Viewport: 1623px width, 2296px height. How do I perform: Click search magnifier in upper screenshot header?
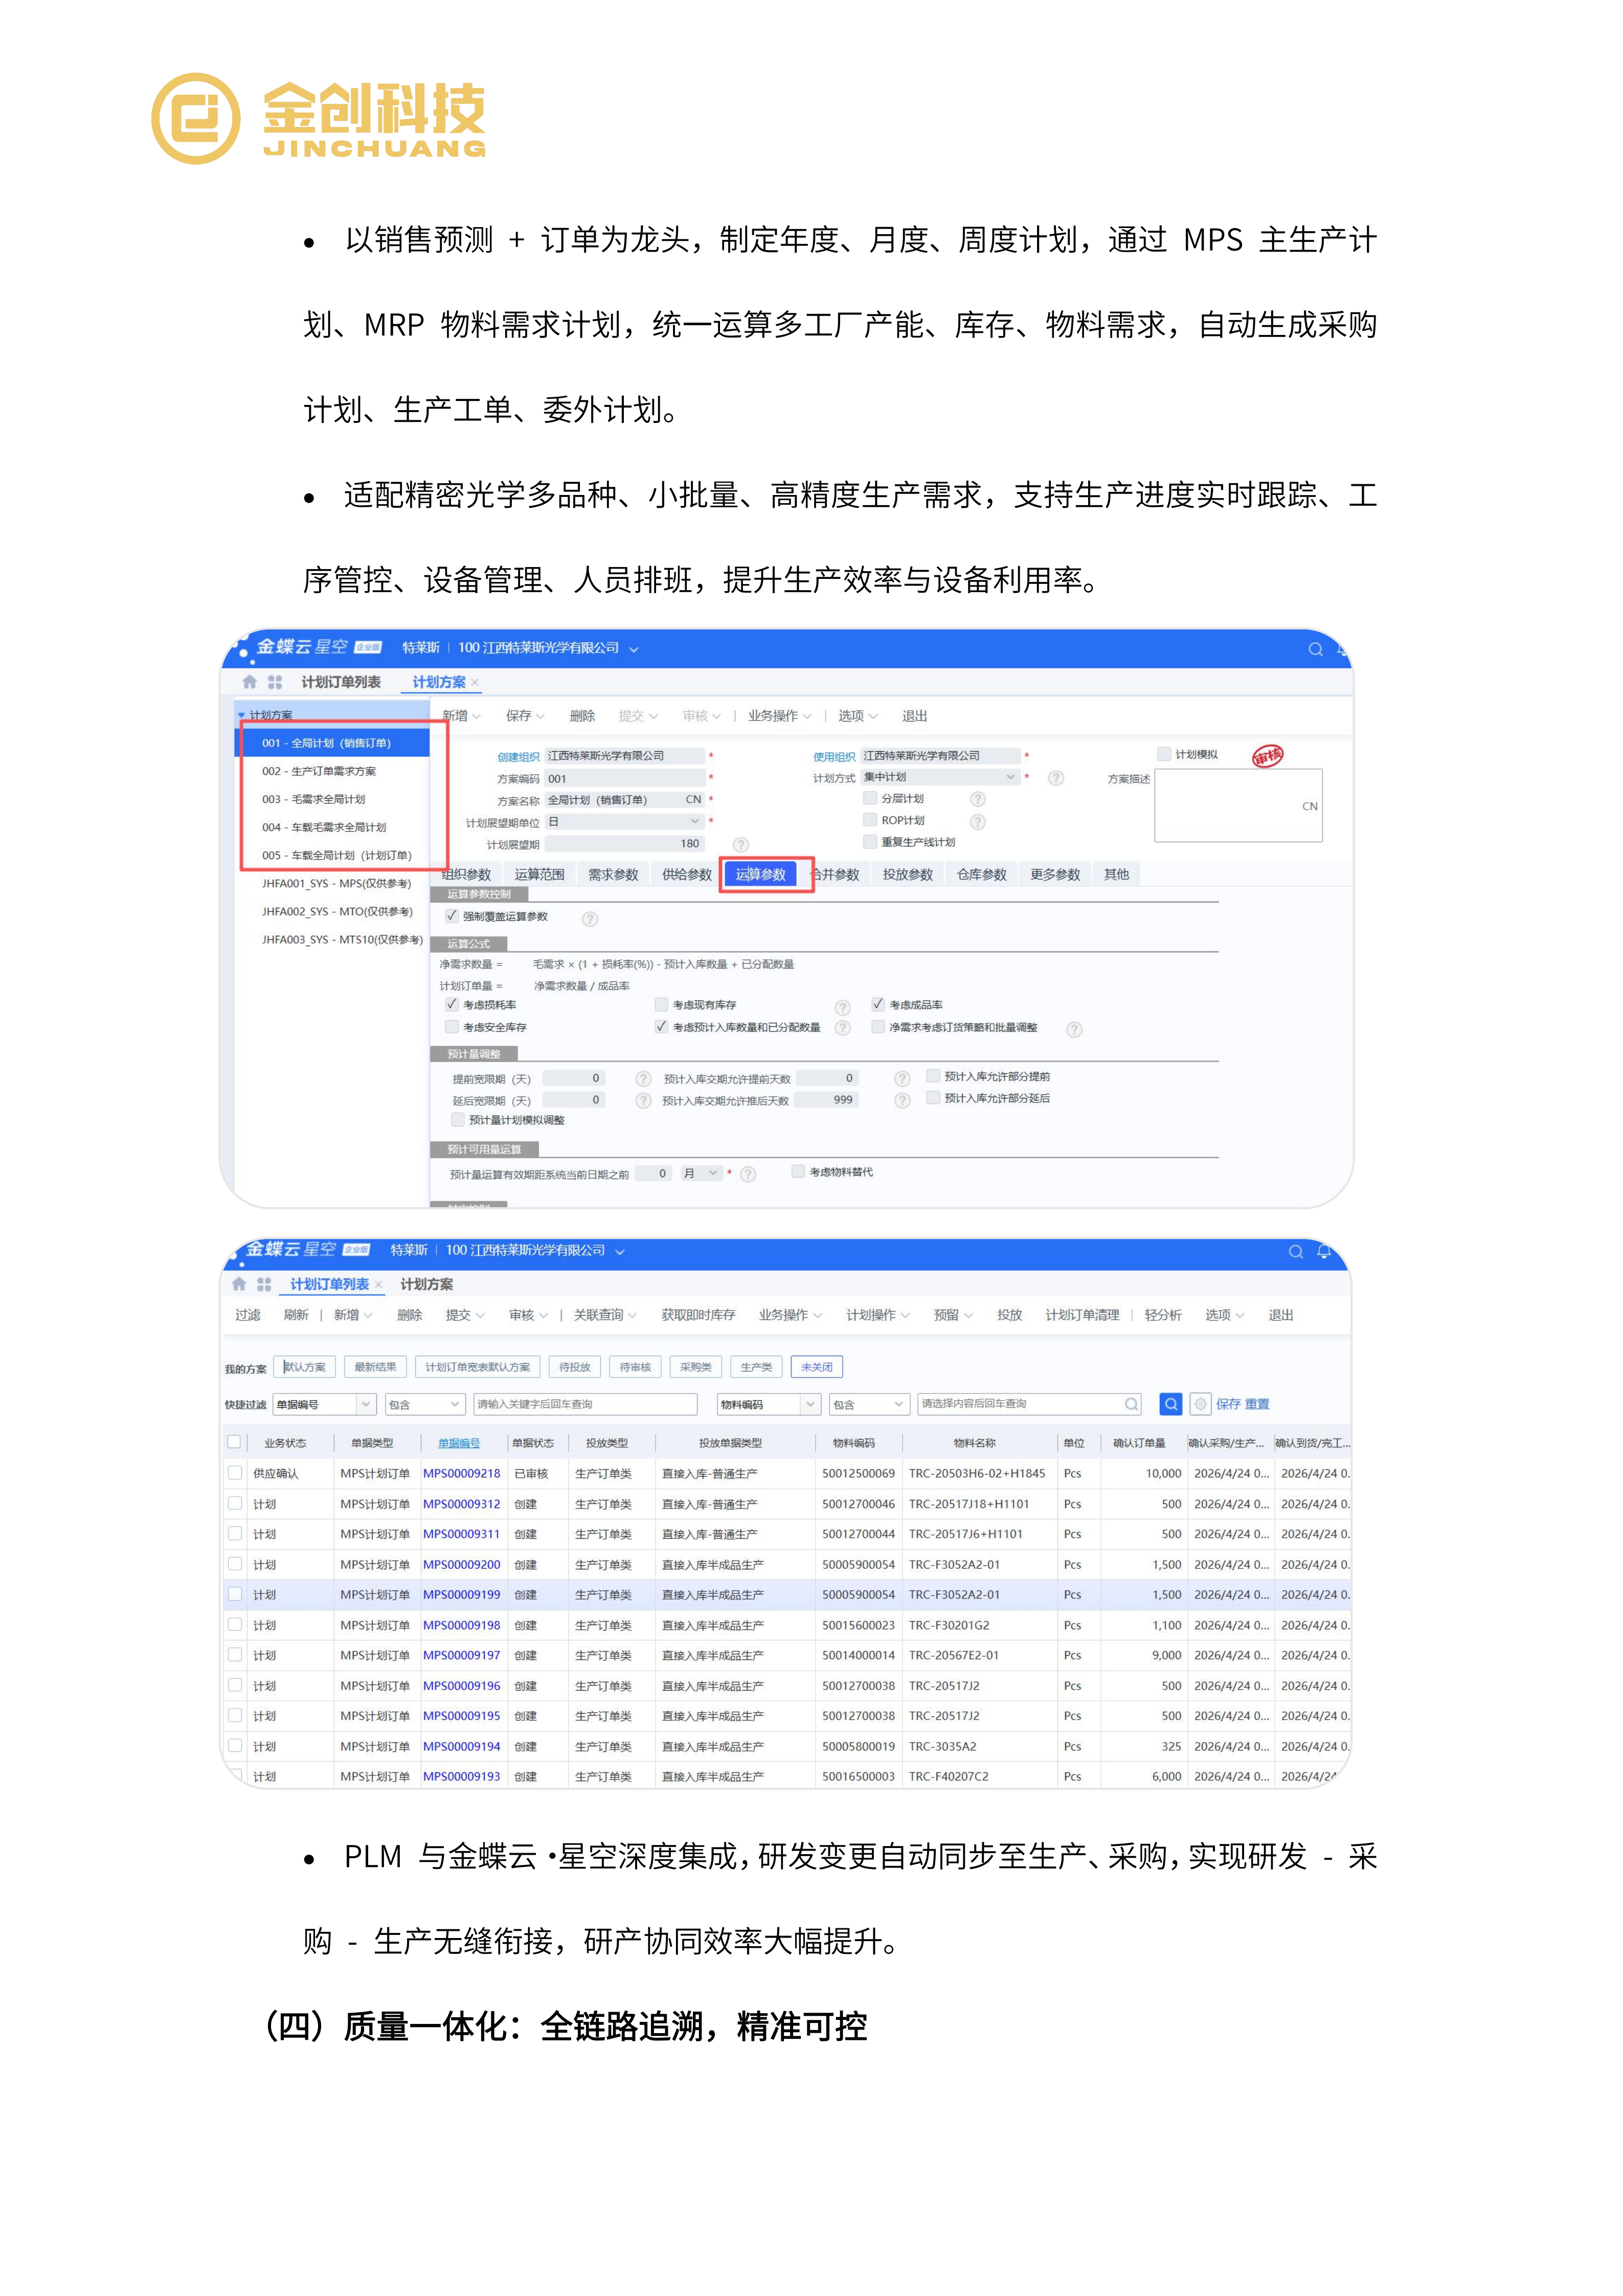[x=1315, y=649]
